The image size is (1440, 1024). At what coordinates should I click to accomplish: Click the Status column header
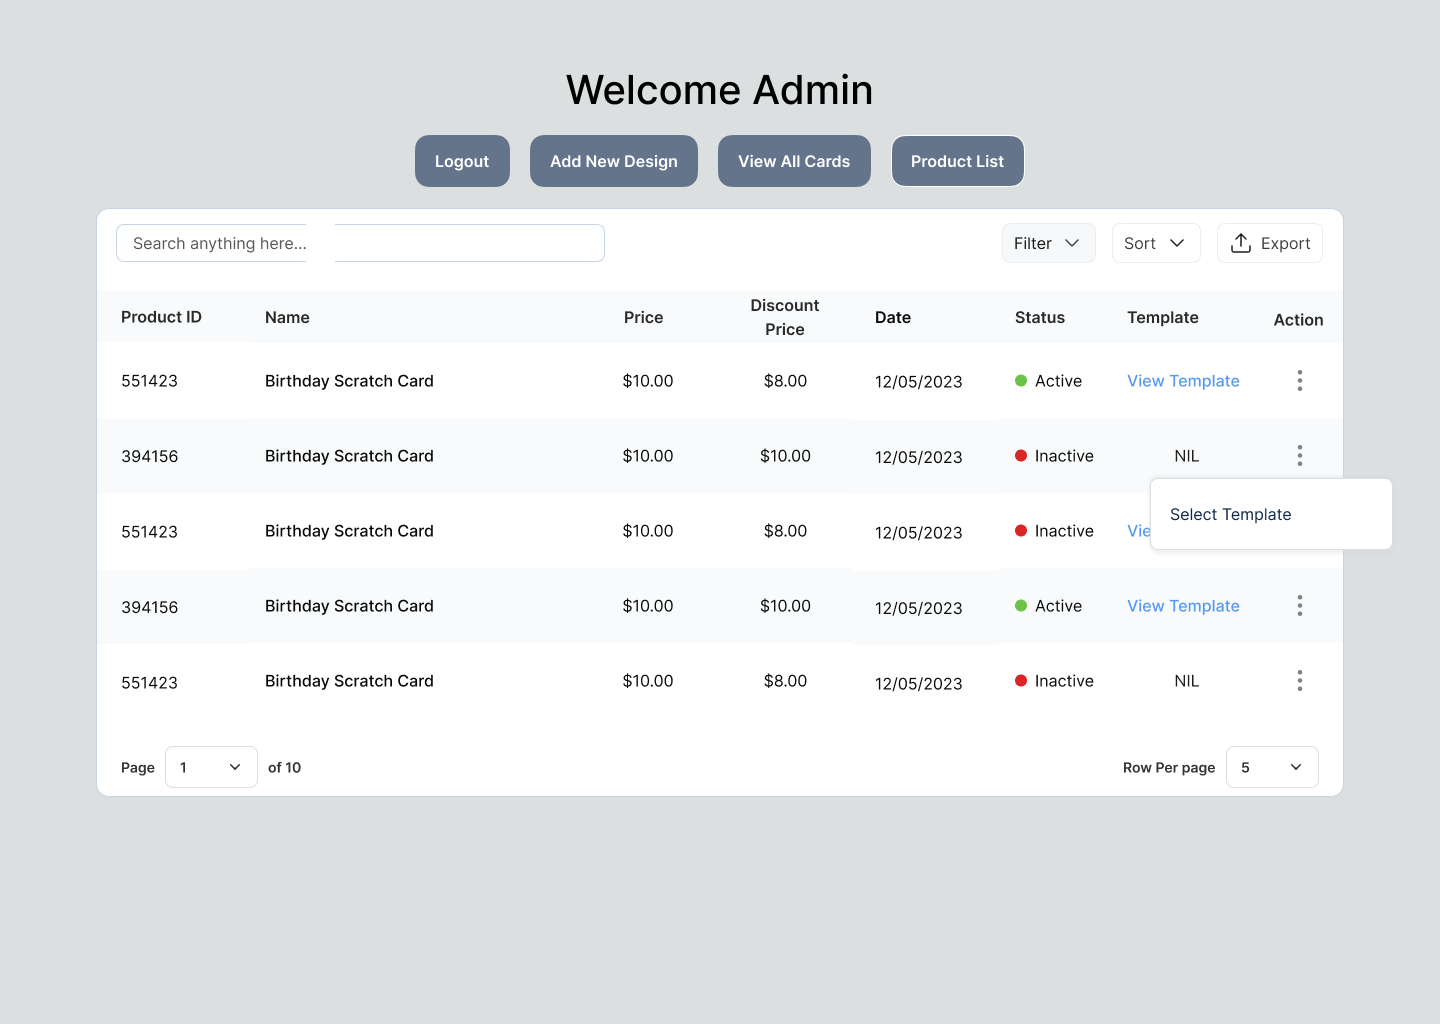coord(1040,317)
